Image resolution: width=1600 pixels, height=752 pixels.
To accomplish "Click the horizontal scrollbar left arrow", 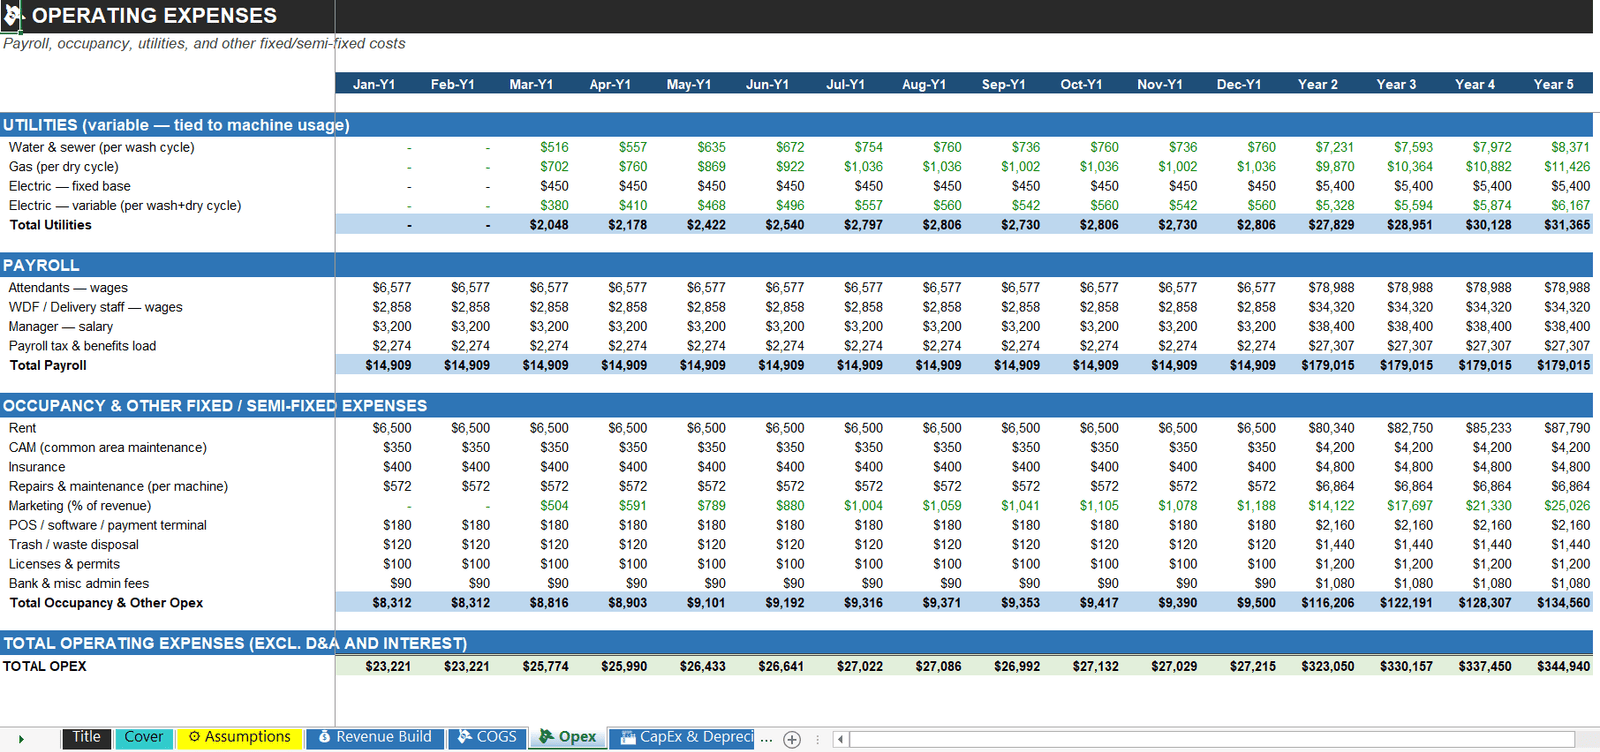I will click(x=840, y=739).
